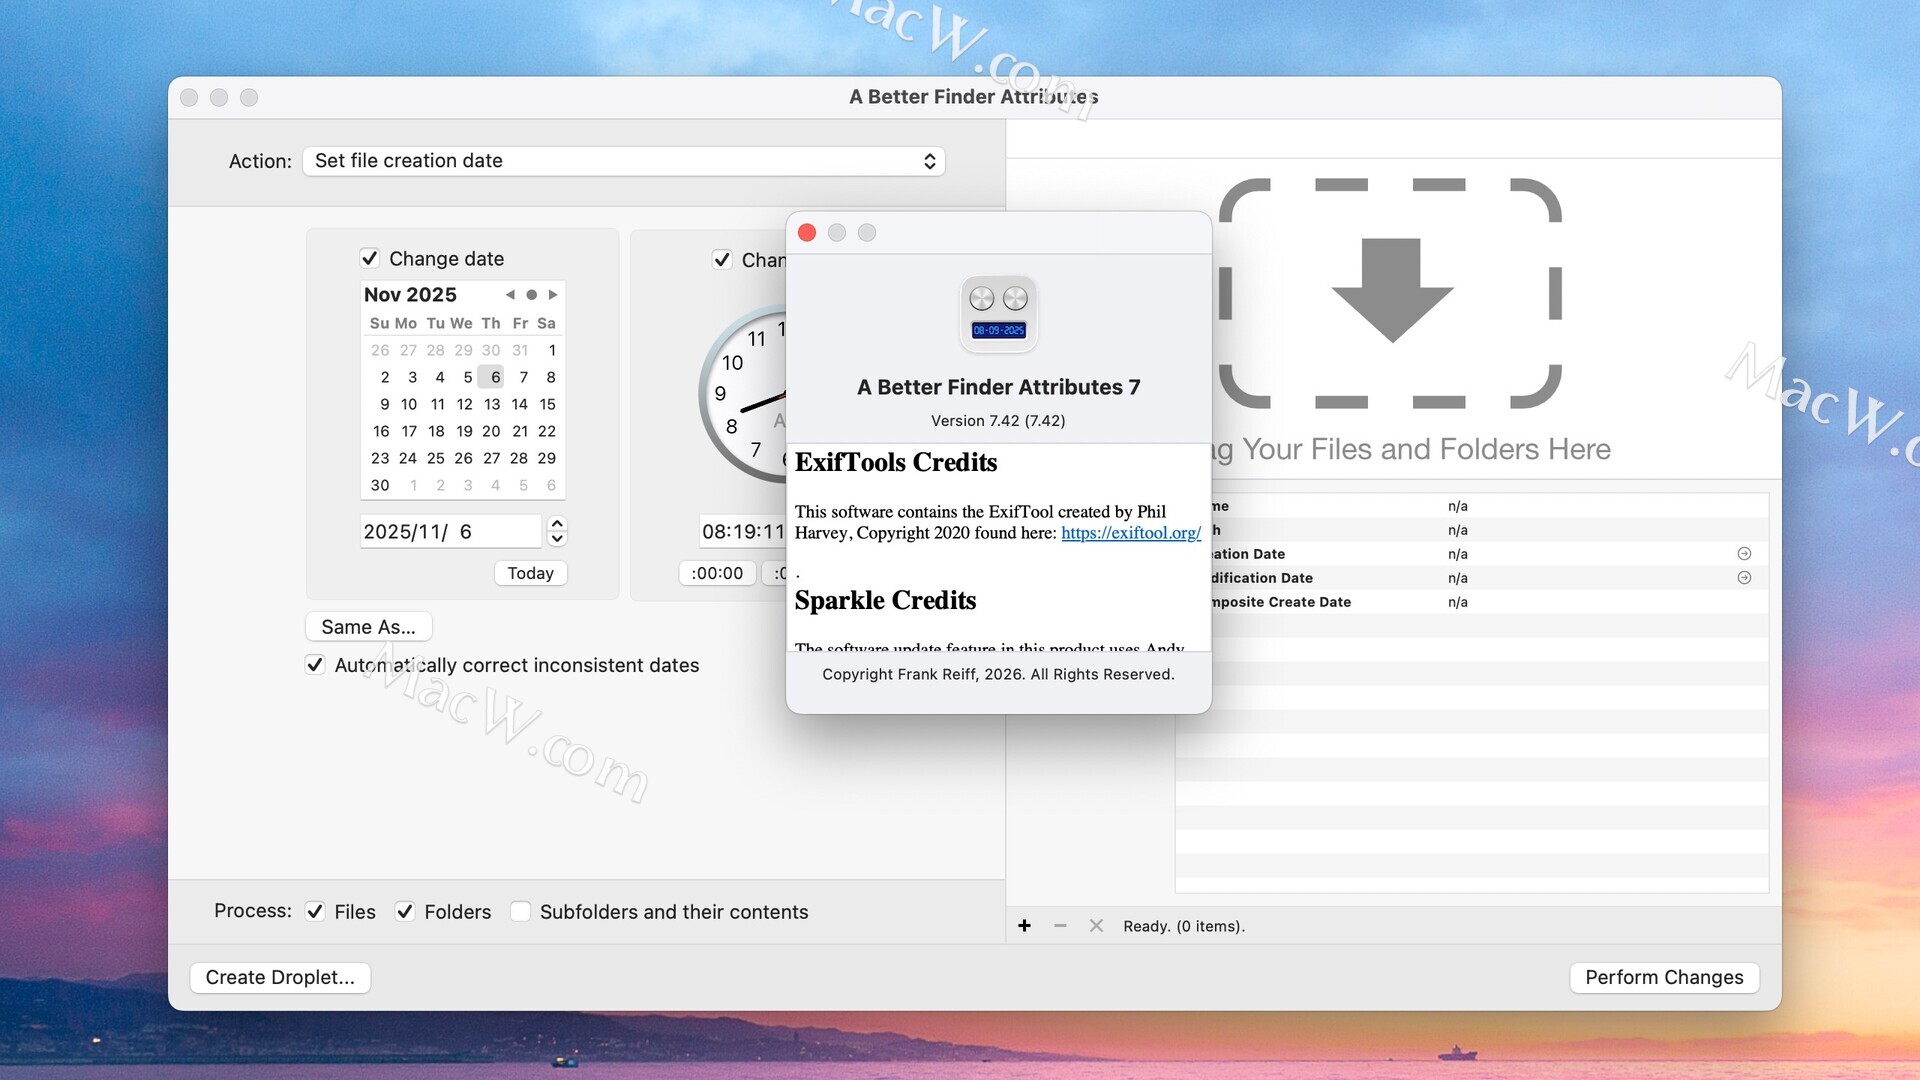
Task: Click the date field stepper arrows
Action: tap(558, 531)
